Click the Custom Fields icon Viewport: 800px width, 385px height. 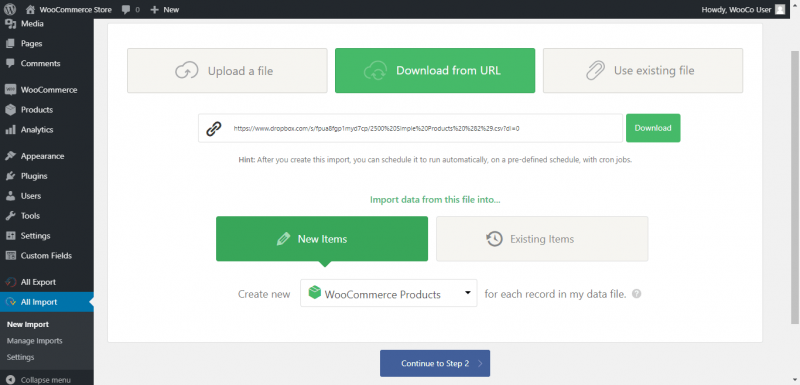[10, 255]
